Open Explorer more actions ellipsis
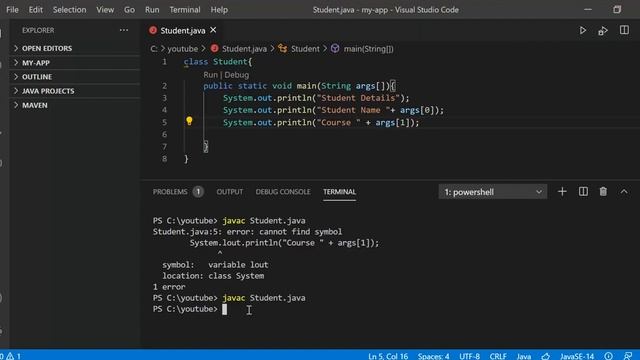This screenshot has width=640, height=360. tap(124, 30)
